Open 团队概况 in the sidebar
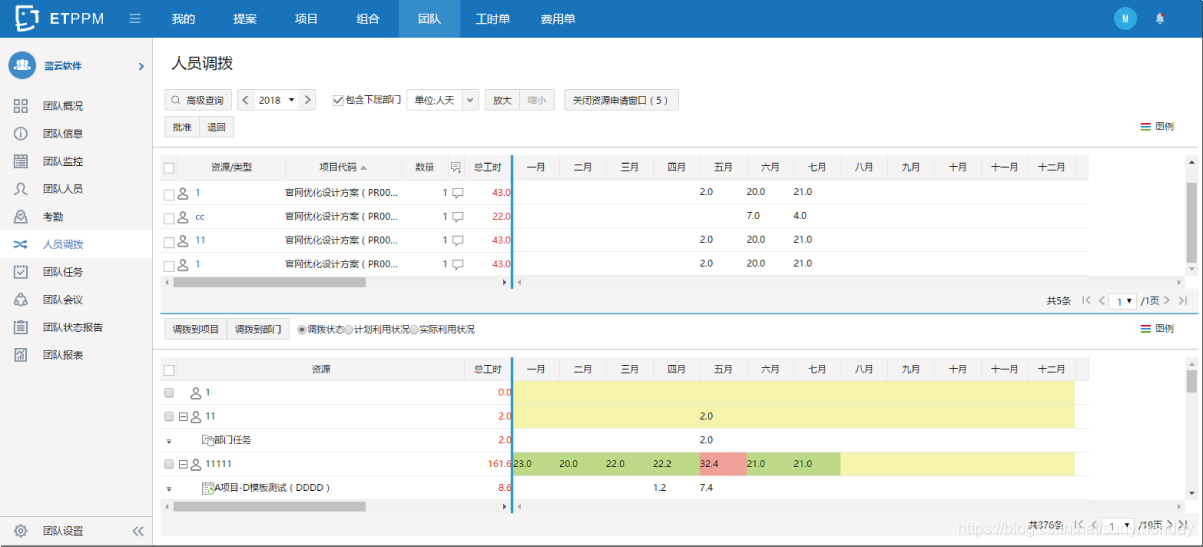The image size is (1203, 547). coord(62,106)
